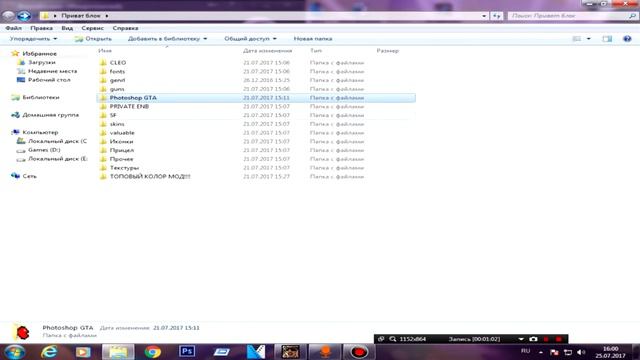Screen dimensions: 640x360
Task: Open Google Chrome from the taskbar
Action: [x=153, y=352]
